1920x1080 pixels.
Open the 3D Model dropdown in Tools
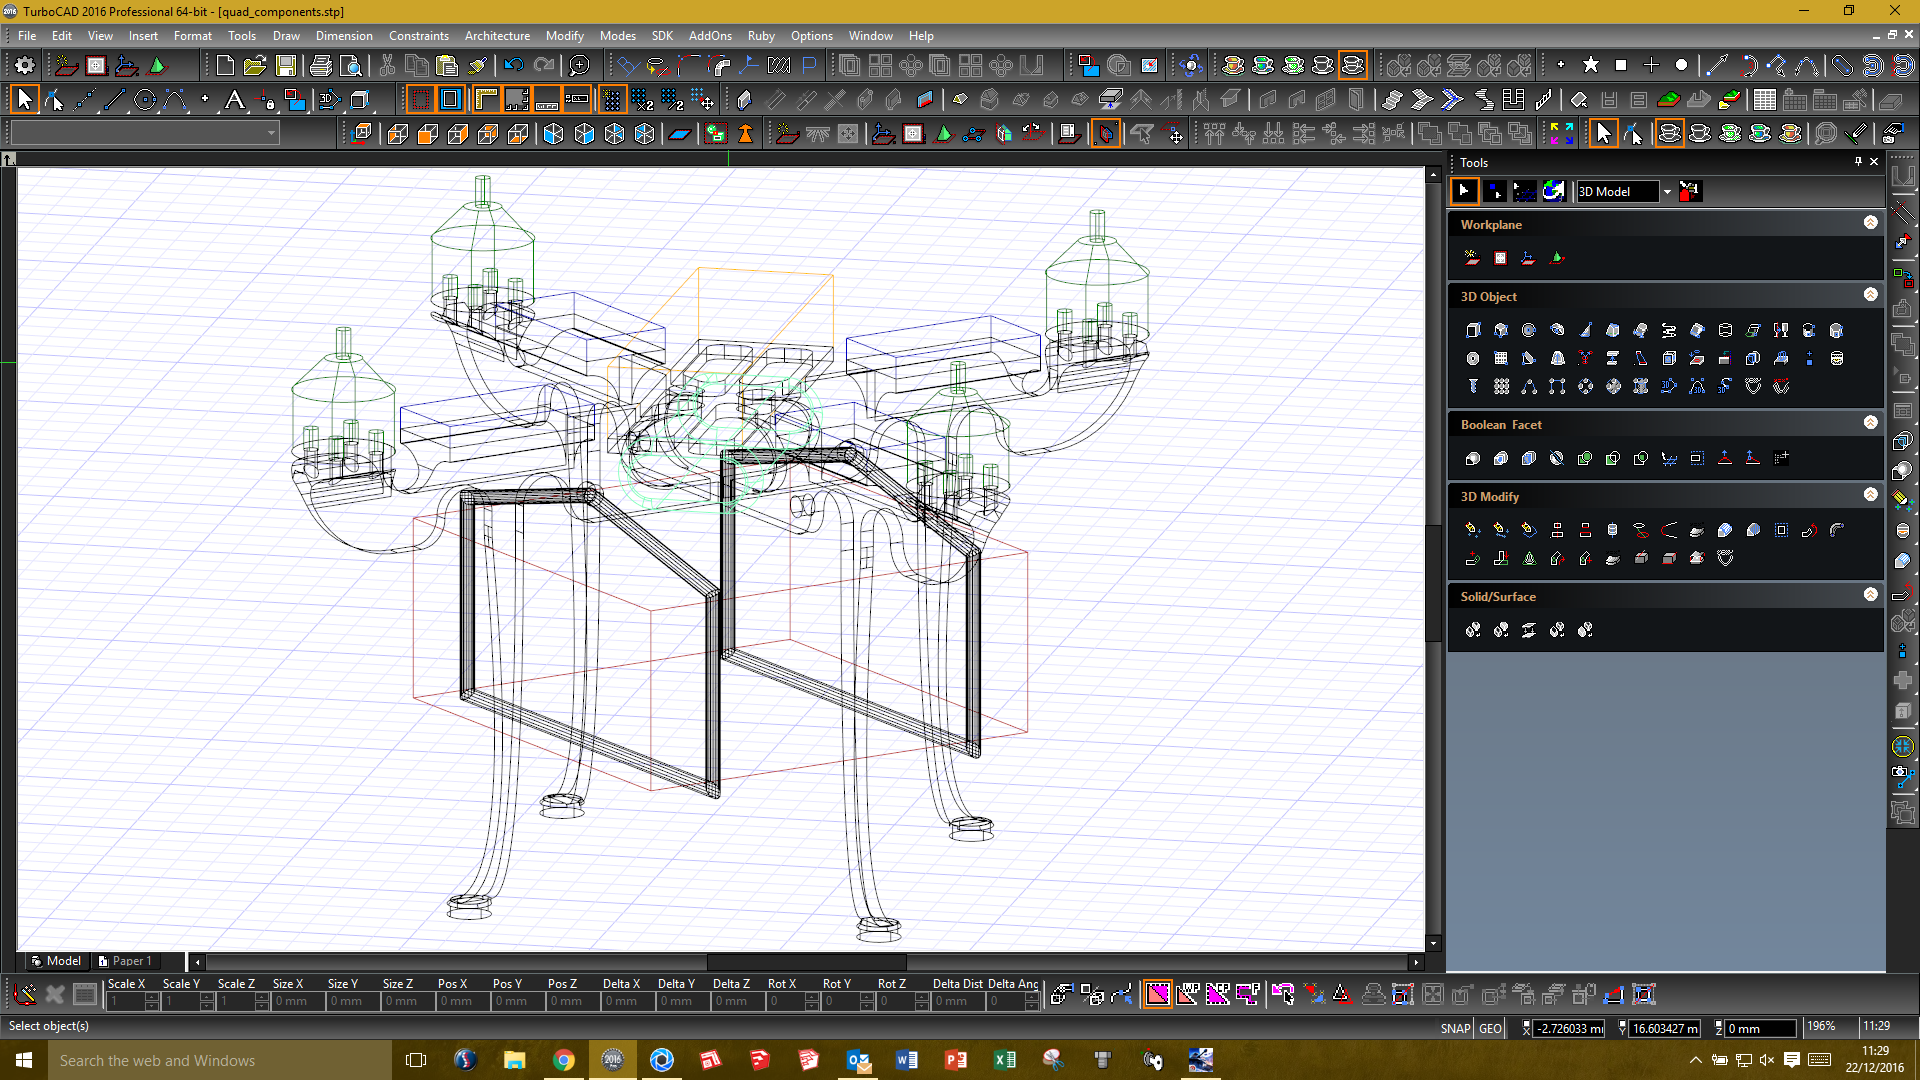point(1667,191)
